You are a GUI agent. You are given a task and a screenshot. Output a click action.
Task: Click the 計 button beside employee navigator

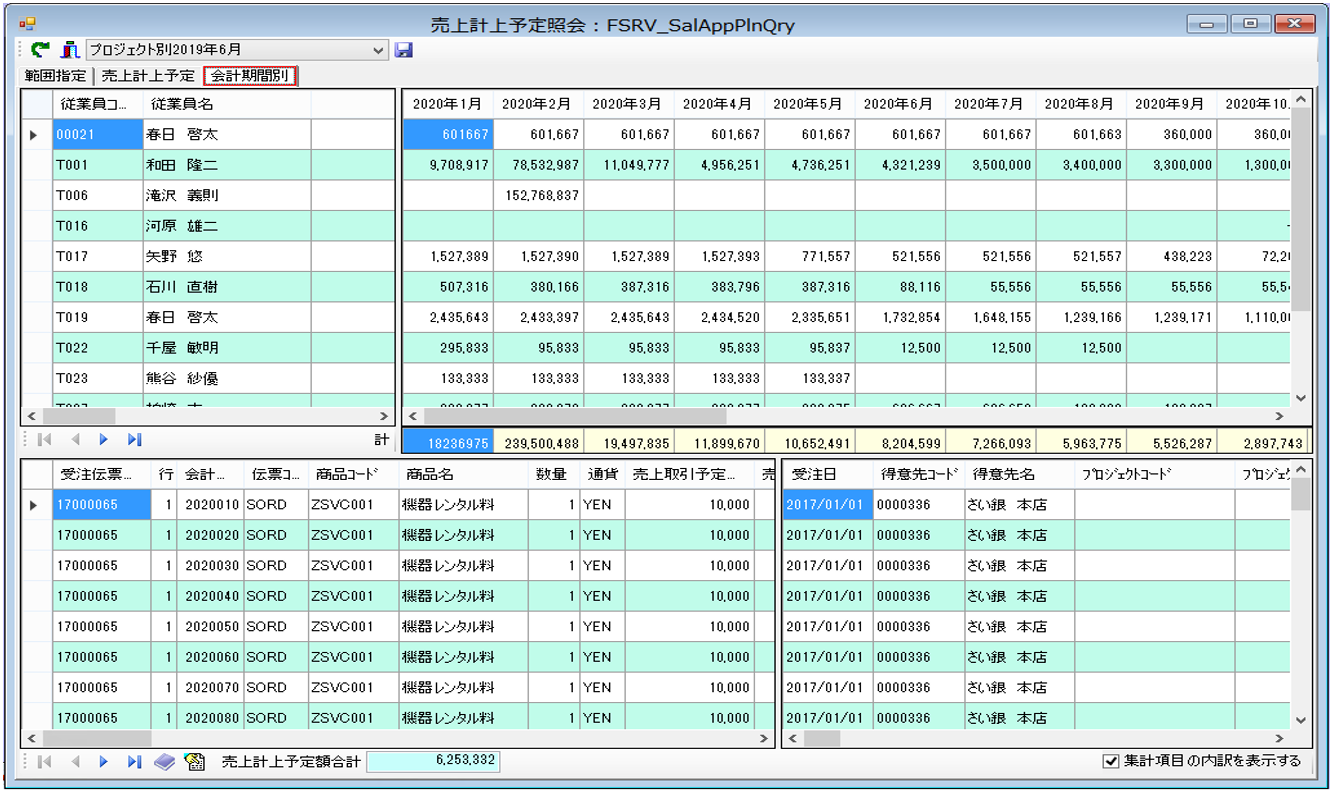[x=381, y=439]
